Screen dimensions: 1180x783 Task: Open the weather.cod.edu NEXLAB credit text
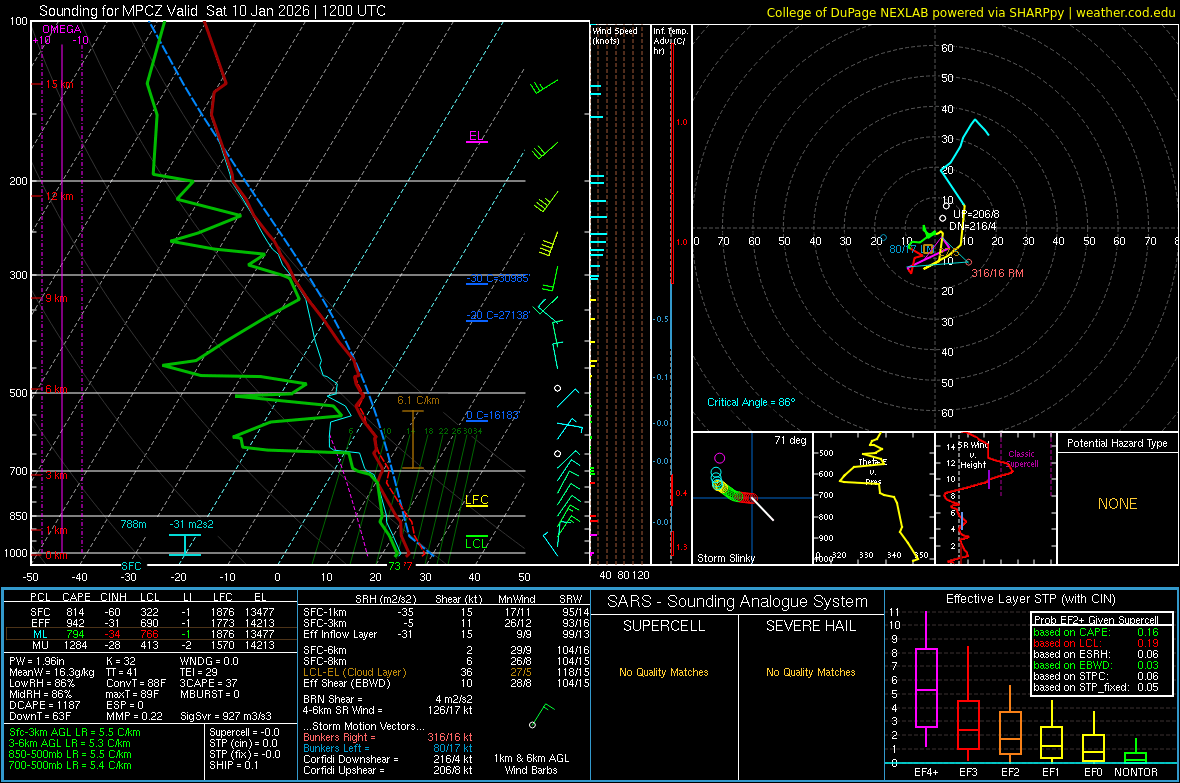point(970,12)
